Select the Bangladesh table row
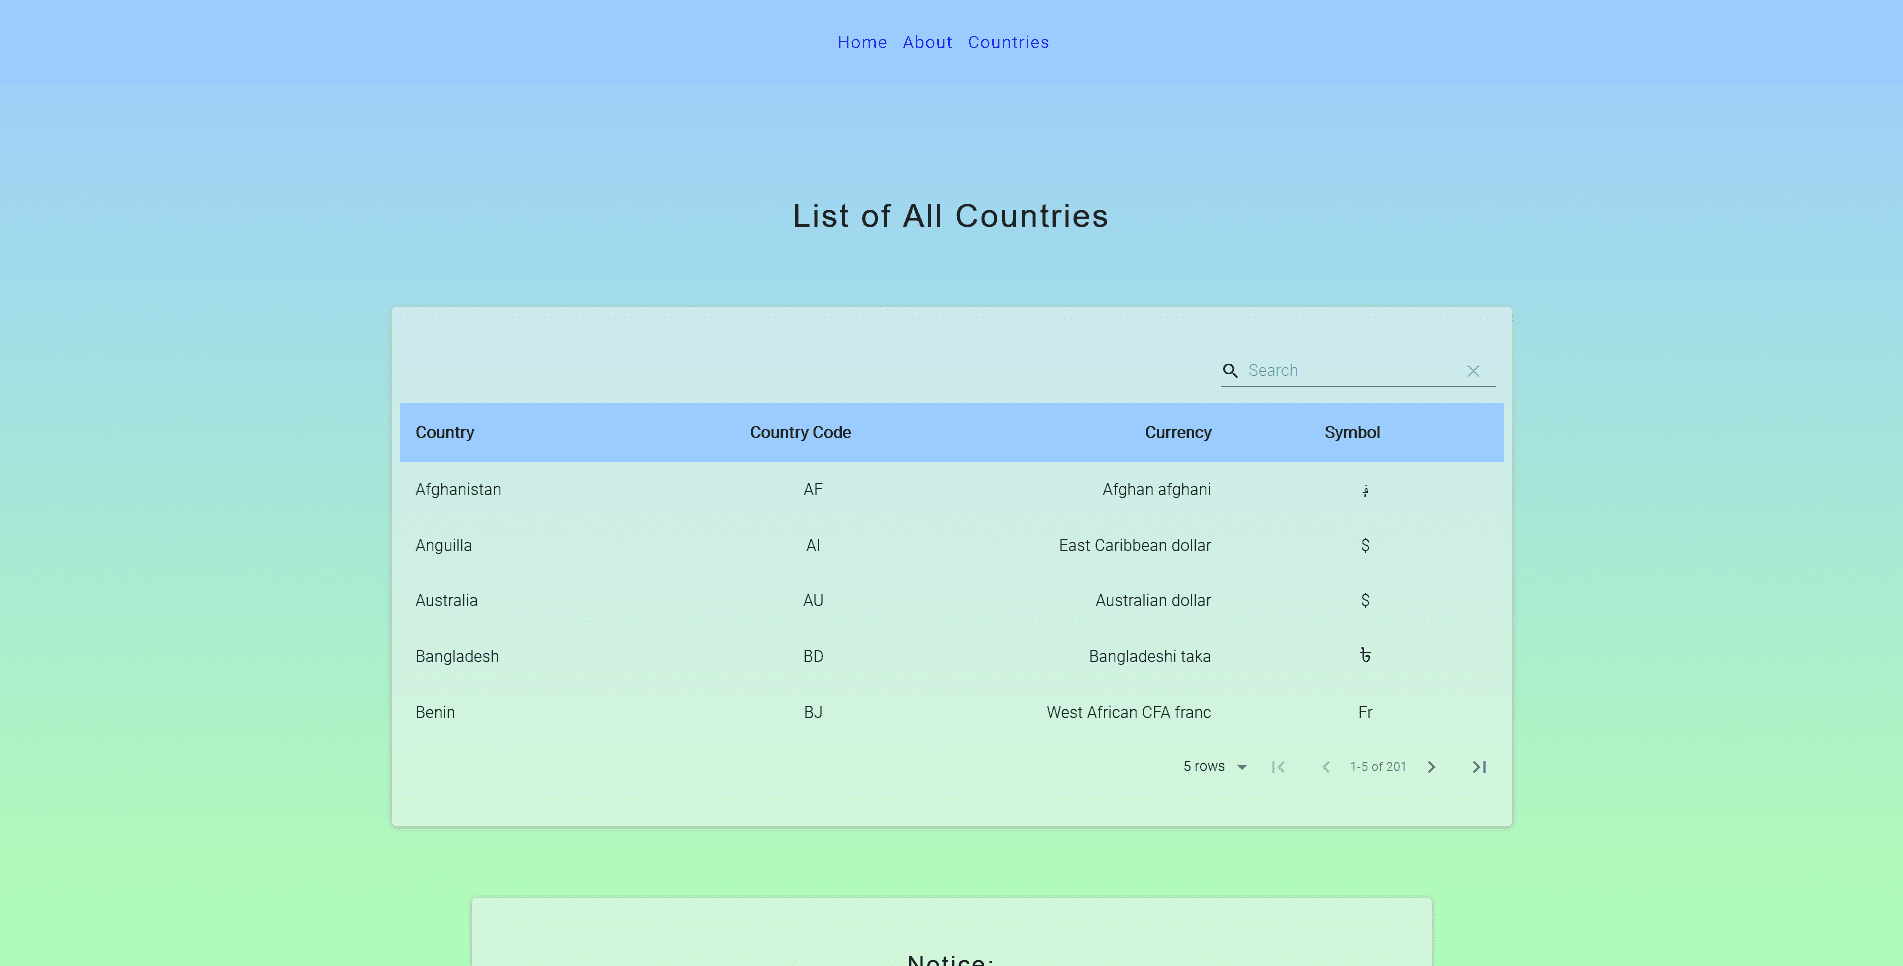1903x966 pixels. point(457,657)
